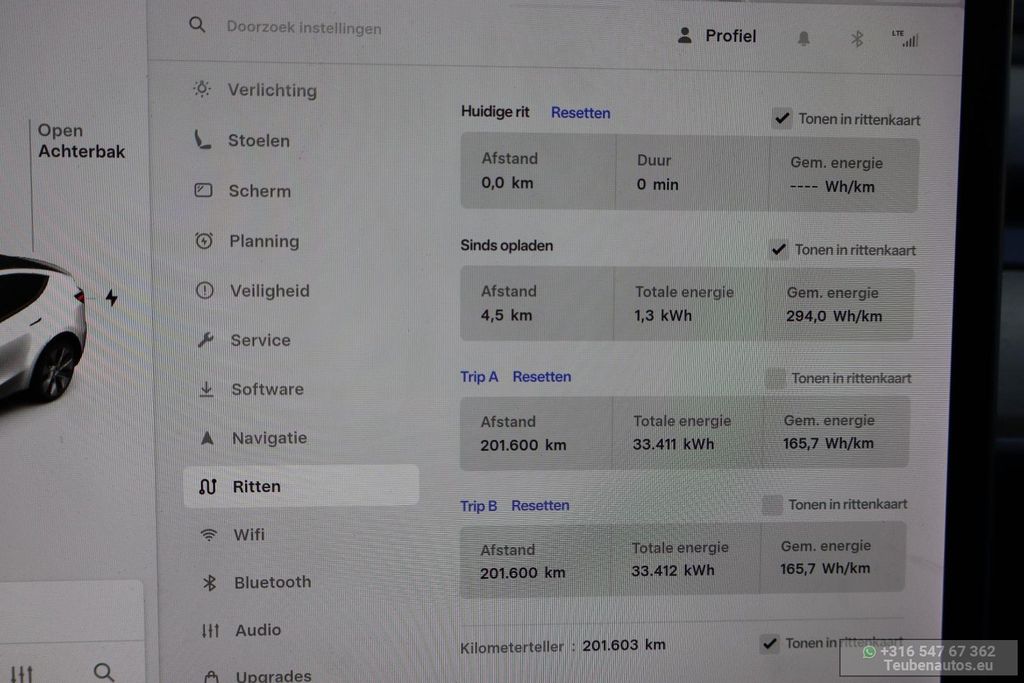The image size is (1024, 683).
Task: Tap the Doorzoek instellingen search field
Action: coord(304,28)
